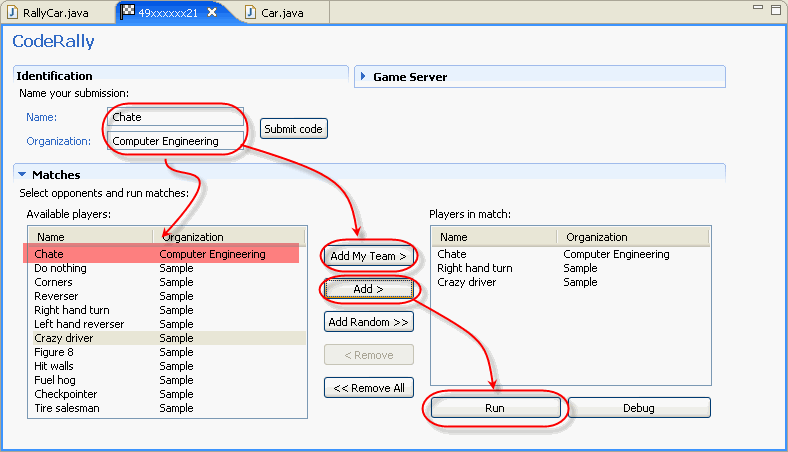Click Name column header in Available players
788x452 pixels.
(91, 237)
